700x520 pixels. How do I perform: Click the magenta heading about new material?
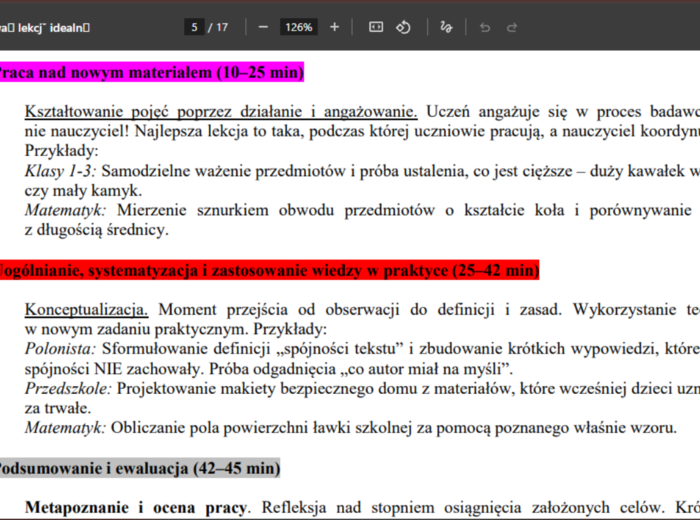(151, 72)
